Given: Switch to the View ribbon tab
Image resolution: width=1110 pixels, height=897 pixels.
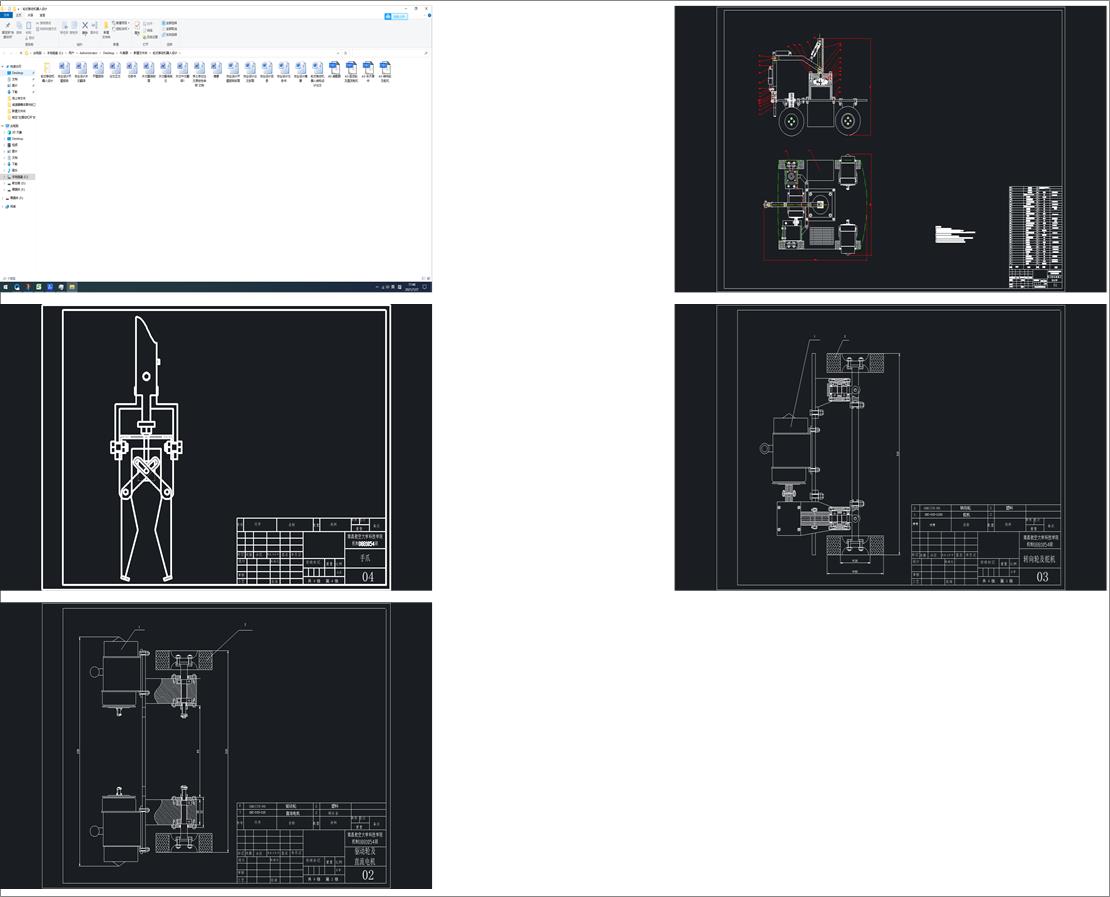Looking at the screenshot, I should pyautogui.click(x=42, y=15).
